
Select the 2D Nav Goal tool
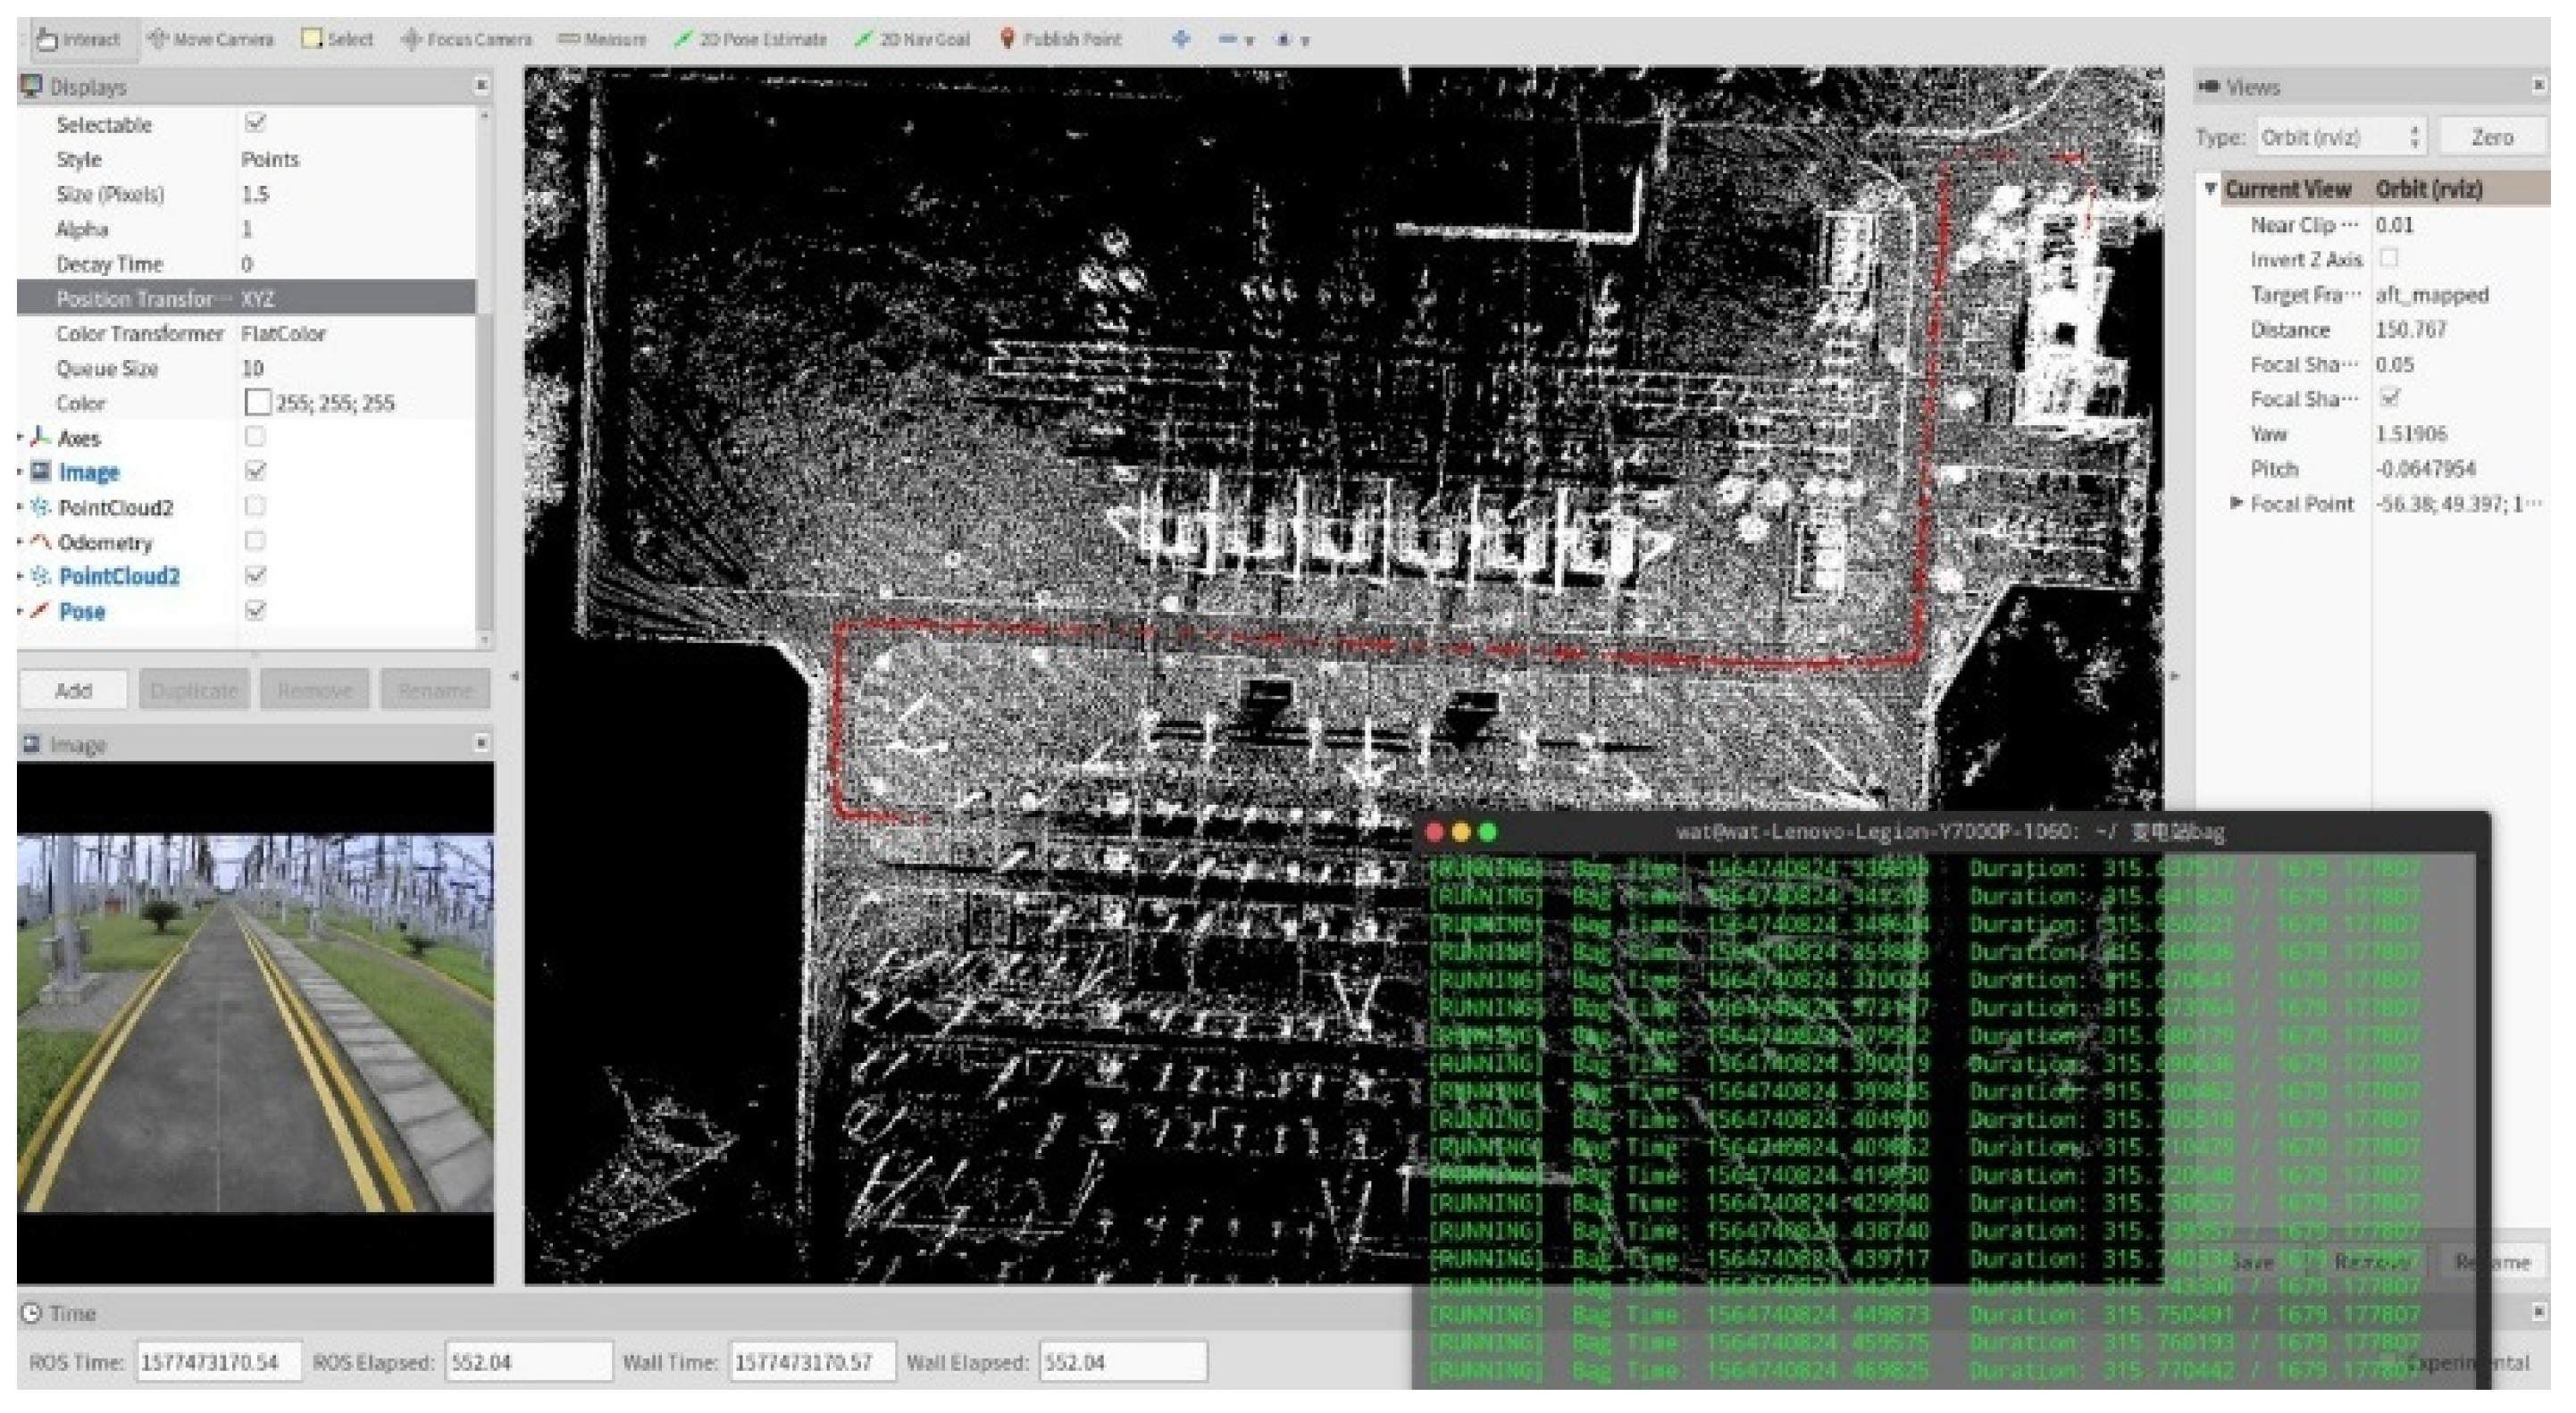coord(912,39)
